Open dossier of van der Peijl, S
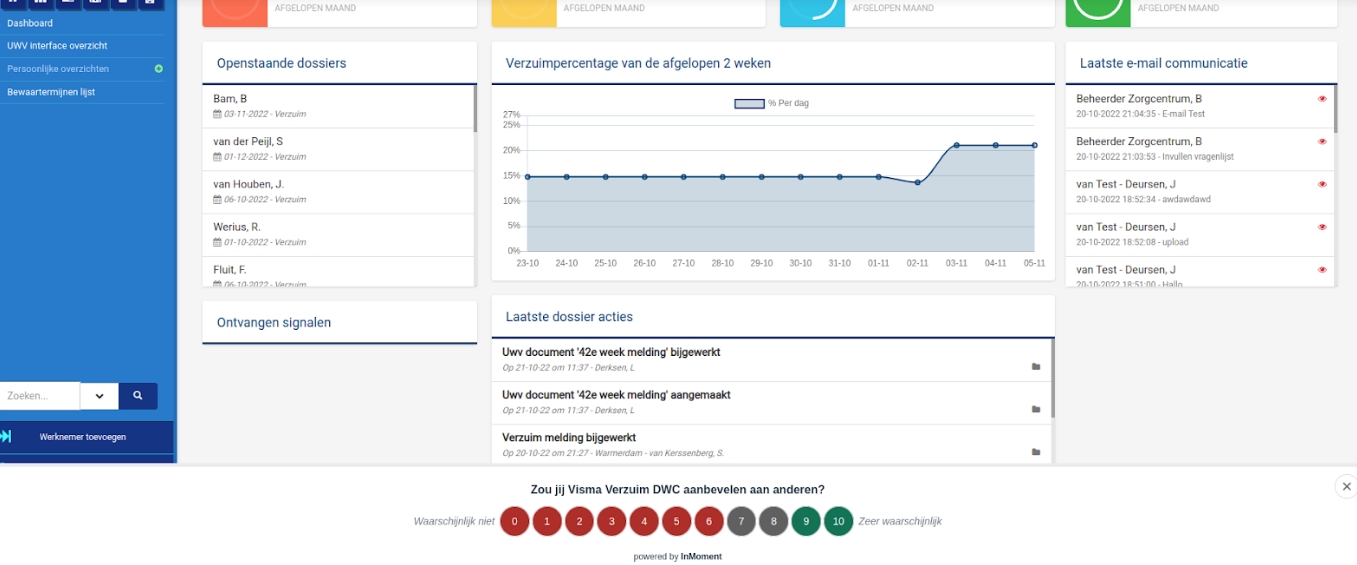1357x565 pixels. pyautogui.click(x=337, y=149)
